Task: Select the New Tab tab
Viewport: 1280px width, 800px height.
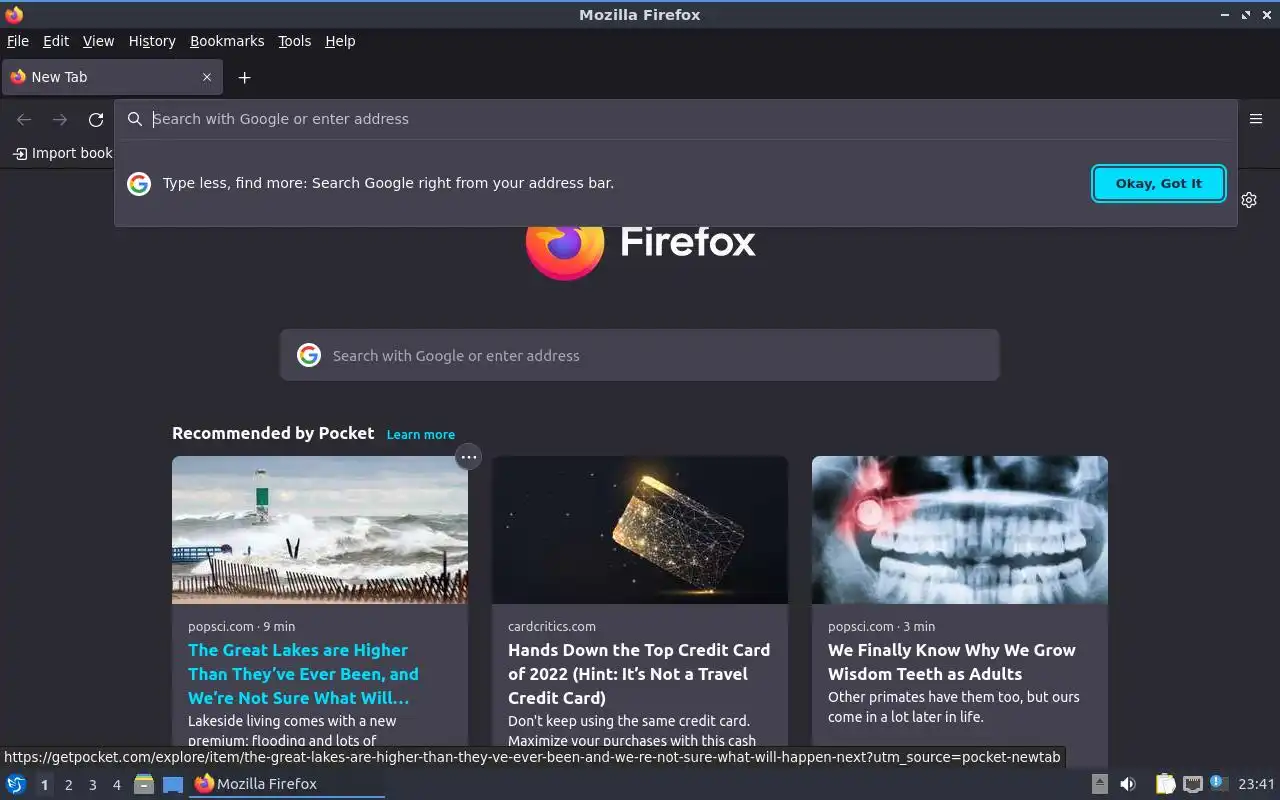Action: (111, 77)
